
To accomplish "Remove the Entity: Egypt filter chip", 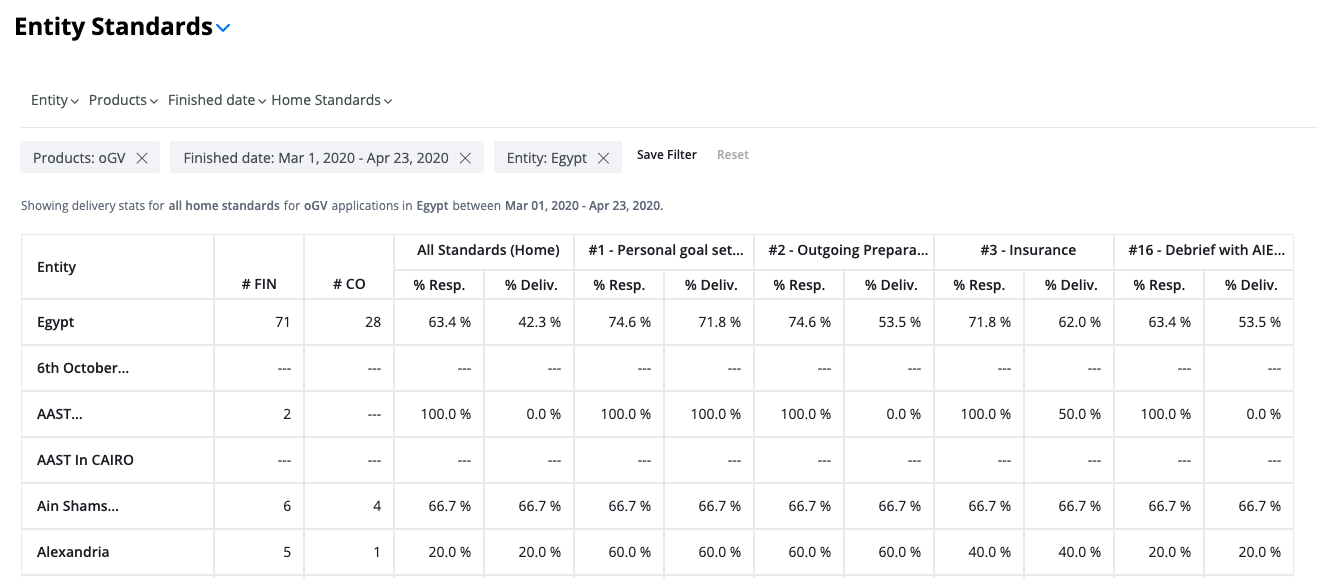I will [x=603, y=158].
